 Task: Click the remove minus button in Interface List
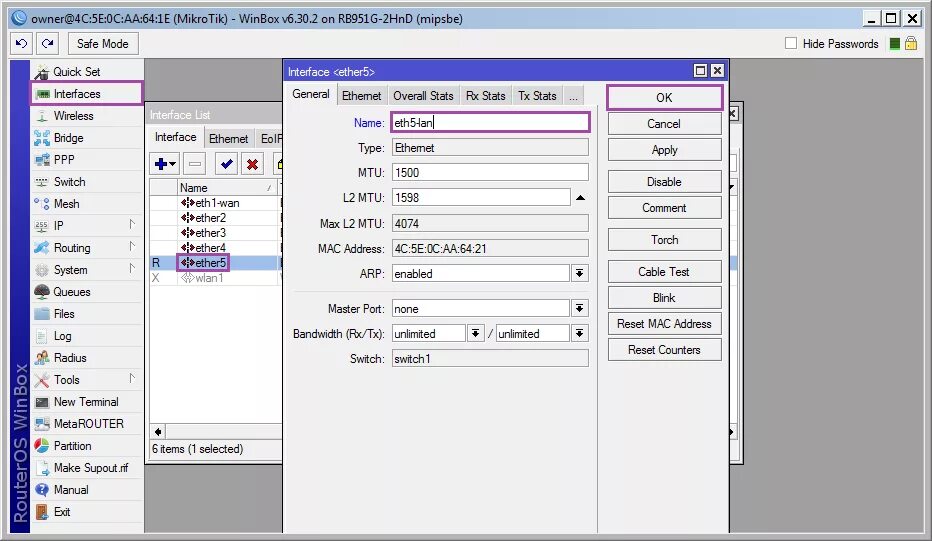click(x=194, y=163)
